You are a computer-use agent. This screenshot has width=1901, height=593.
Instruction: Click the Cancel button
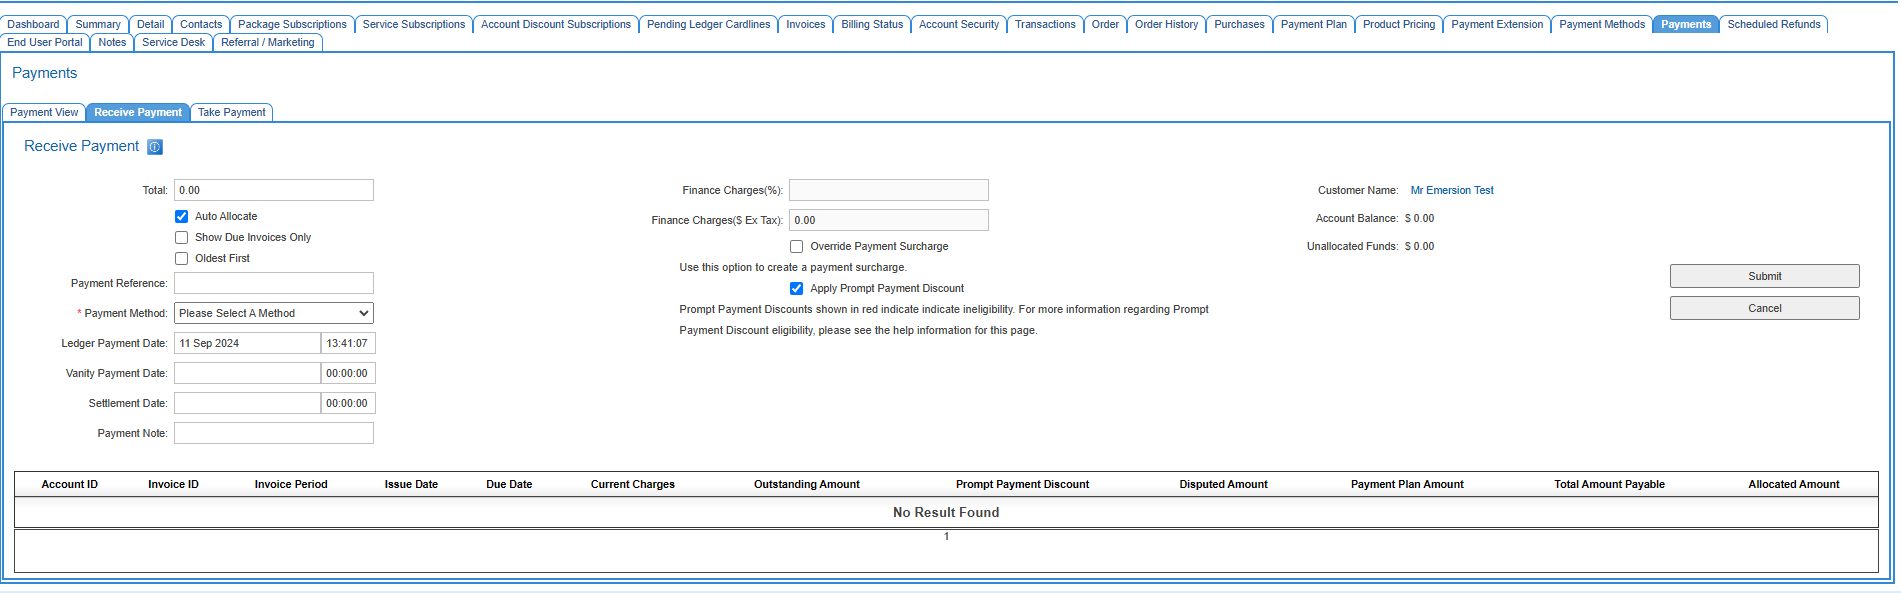click(x=1764, y=308)
